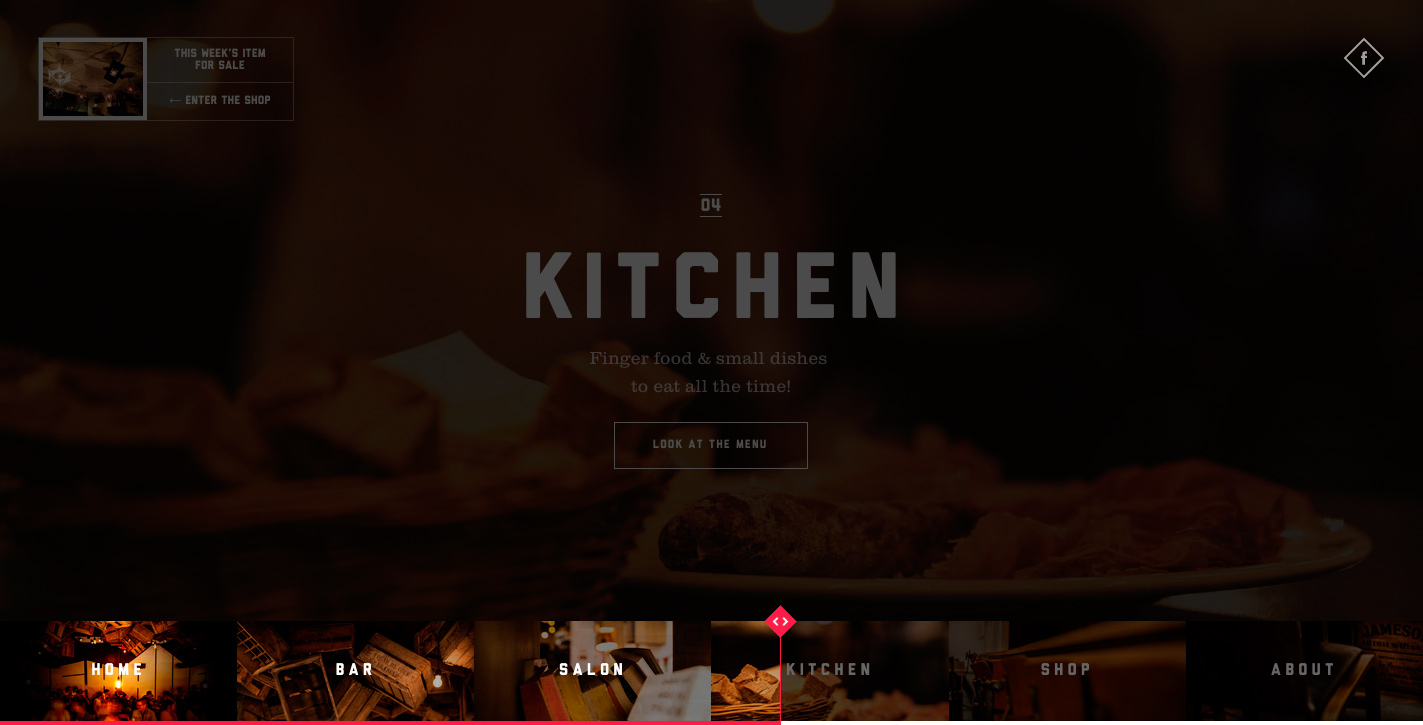The height and width of the screenshot is (725, 1423).
Task: Select This Week's Item For Sale label
Action: (220, 59)
